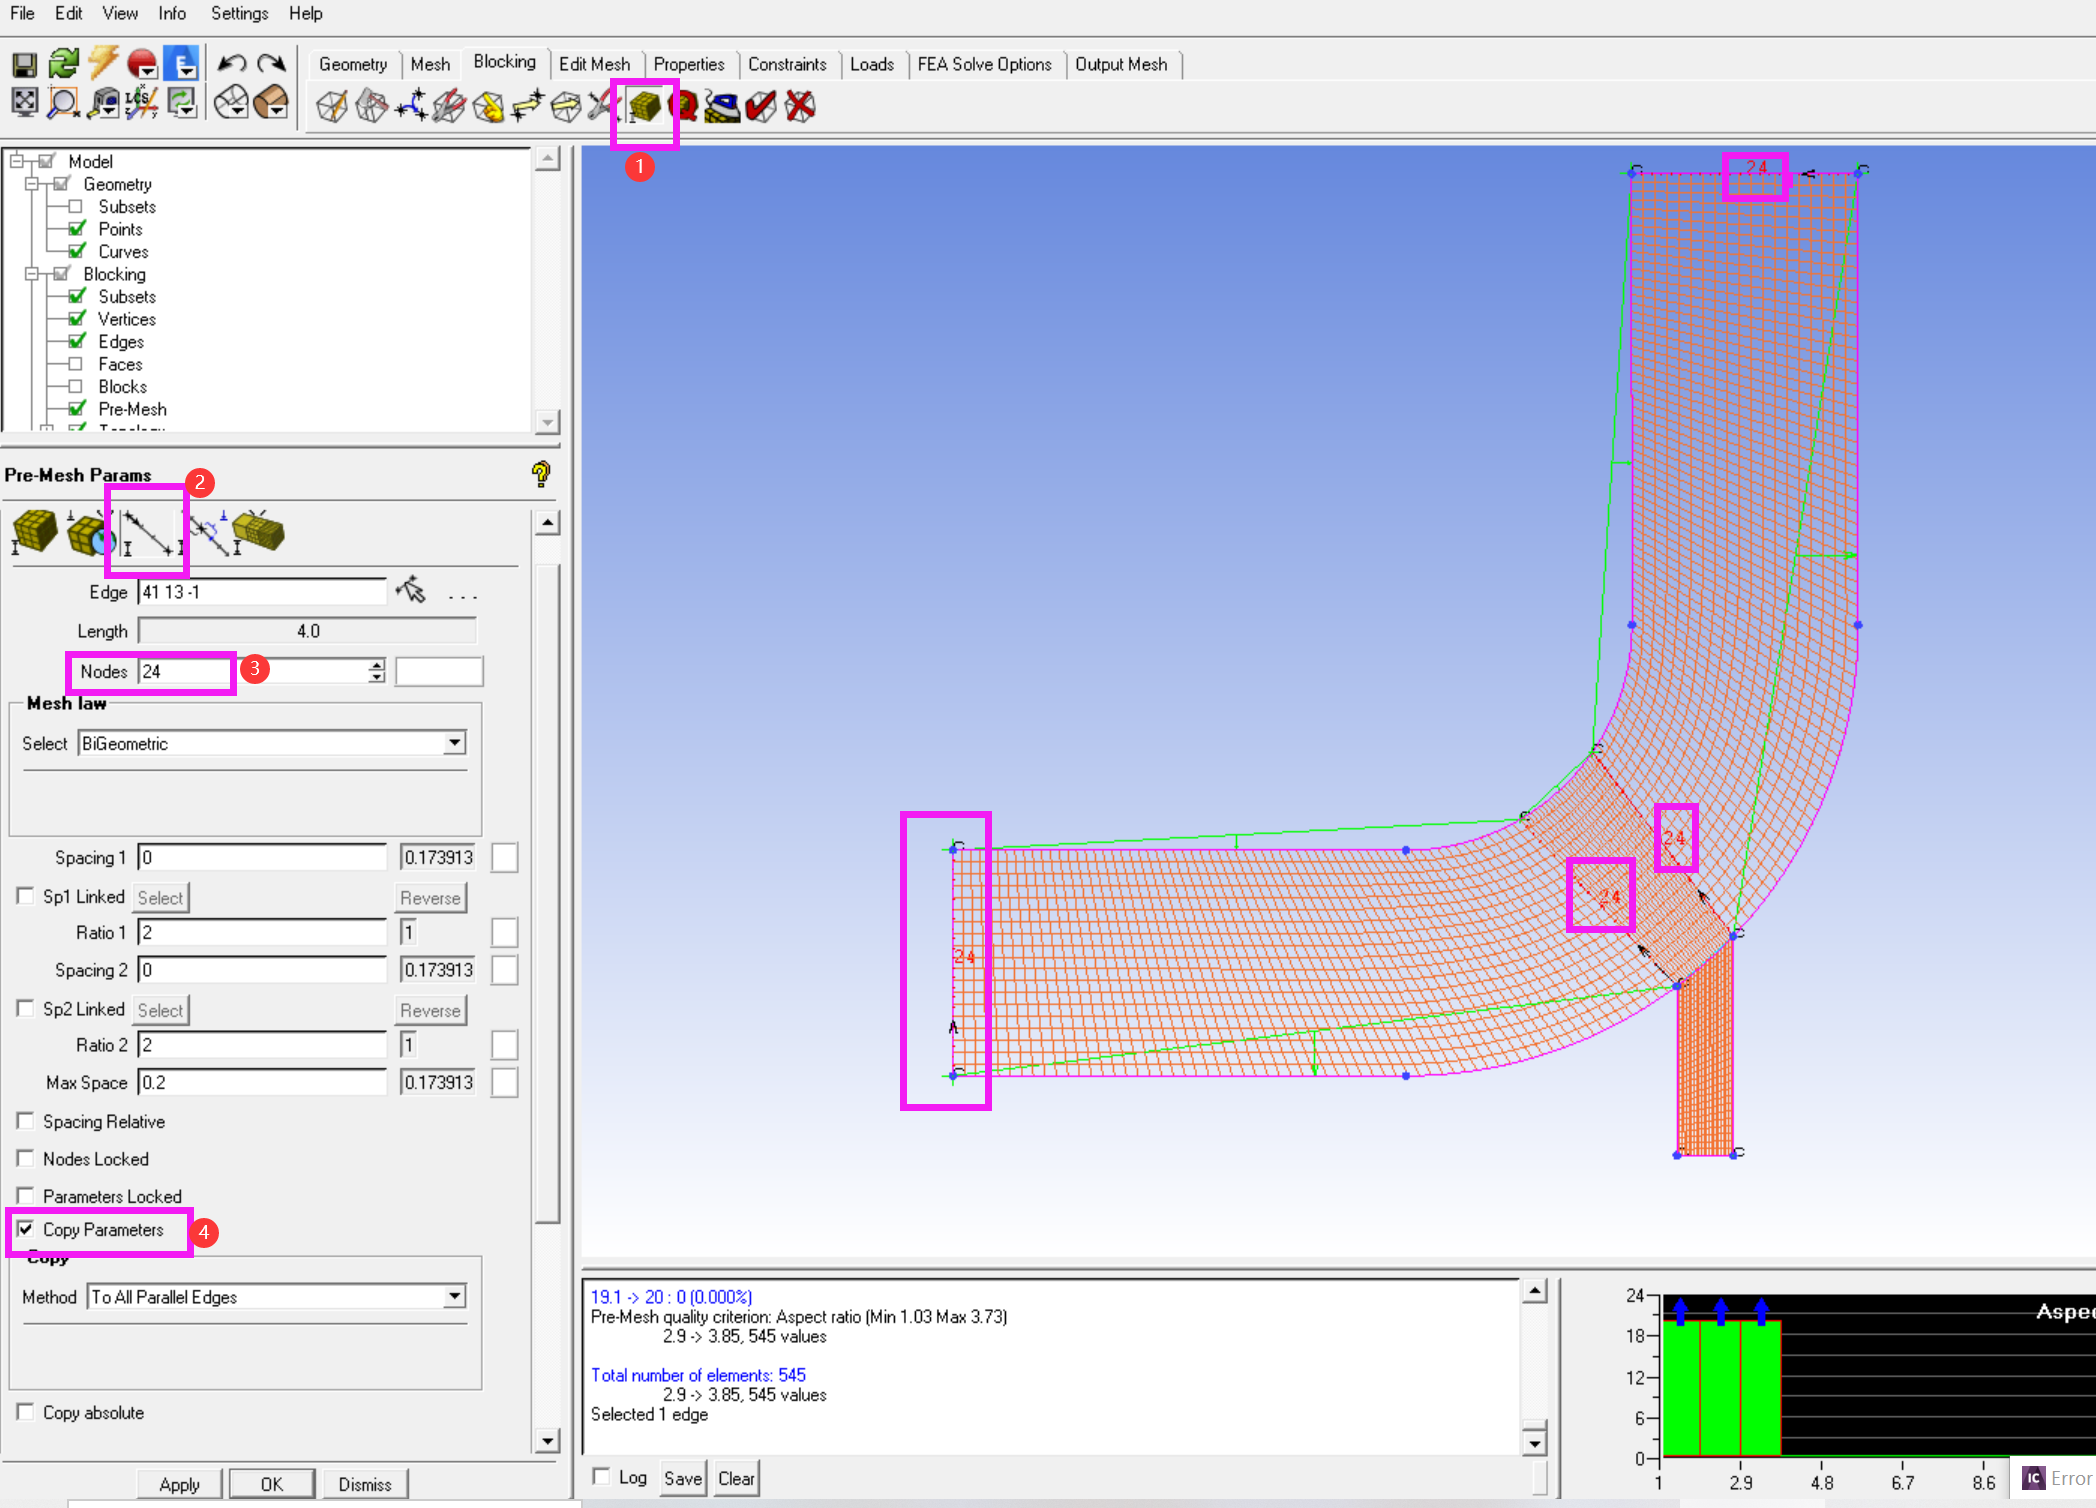The width and height of the screenshot is (2096, 1508).
Task: Click the Pre-Mesh Smooth iron icon
Action: (x=722, y=105)
